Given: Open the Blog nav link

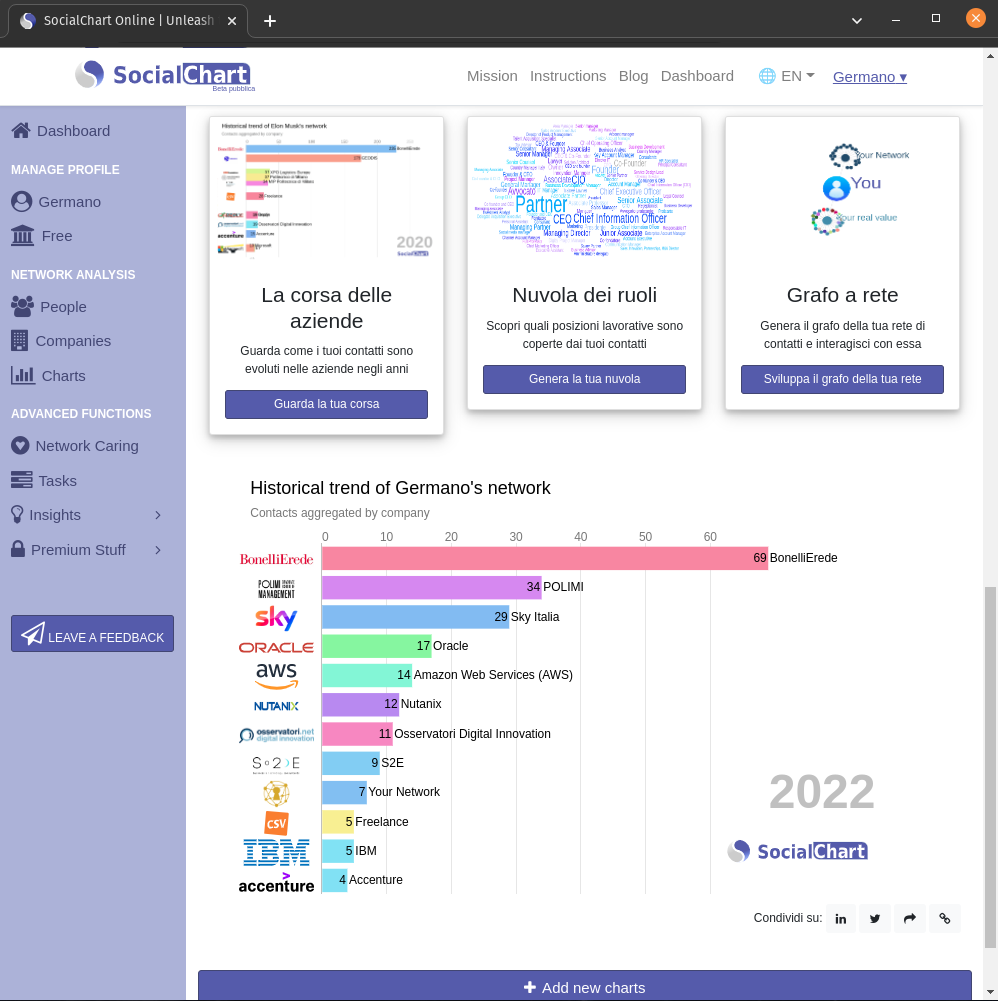Looking at the screenshot, I should pos(633,76).
